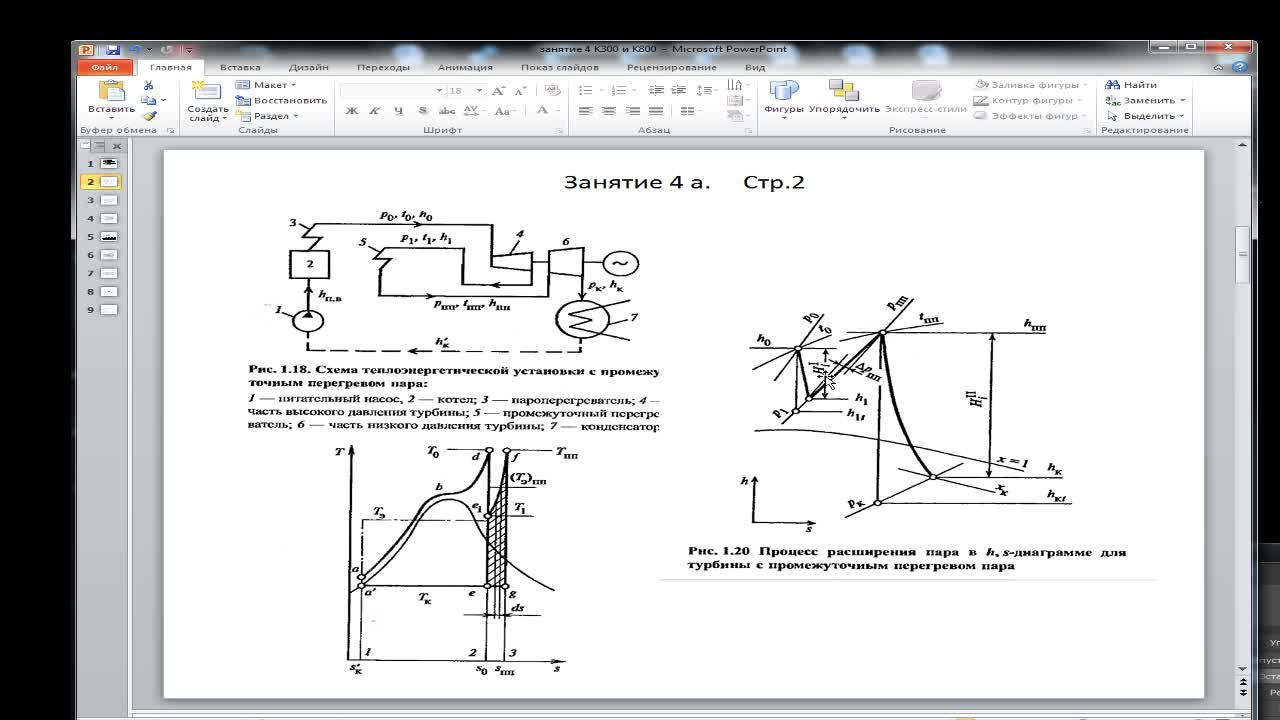
Task: Minimize the ribbon with the caret icon
Action: pos(1218,67)
